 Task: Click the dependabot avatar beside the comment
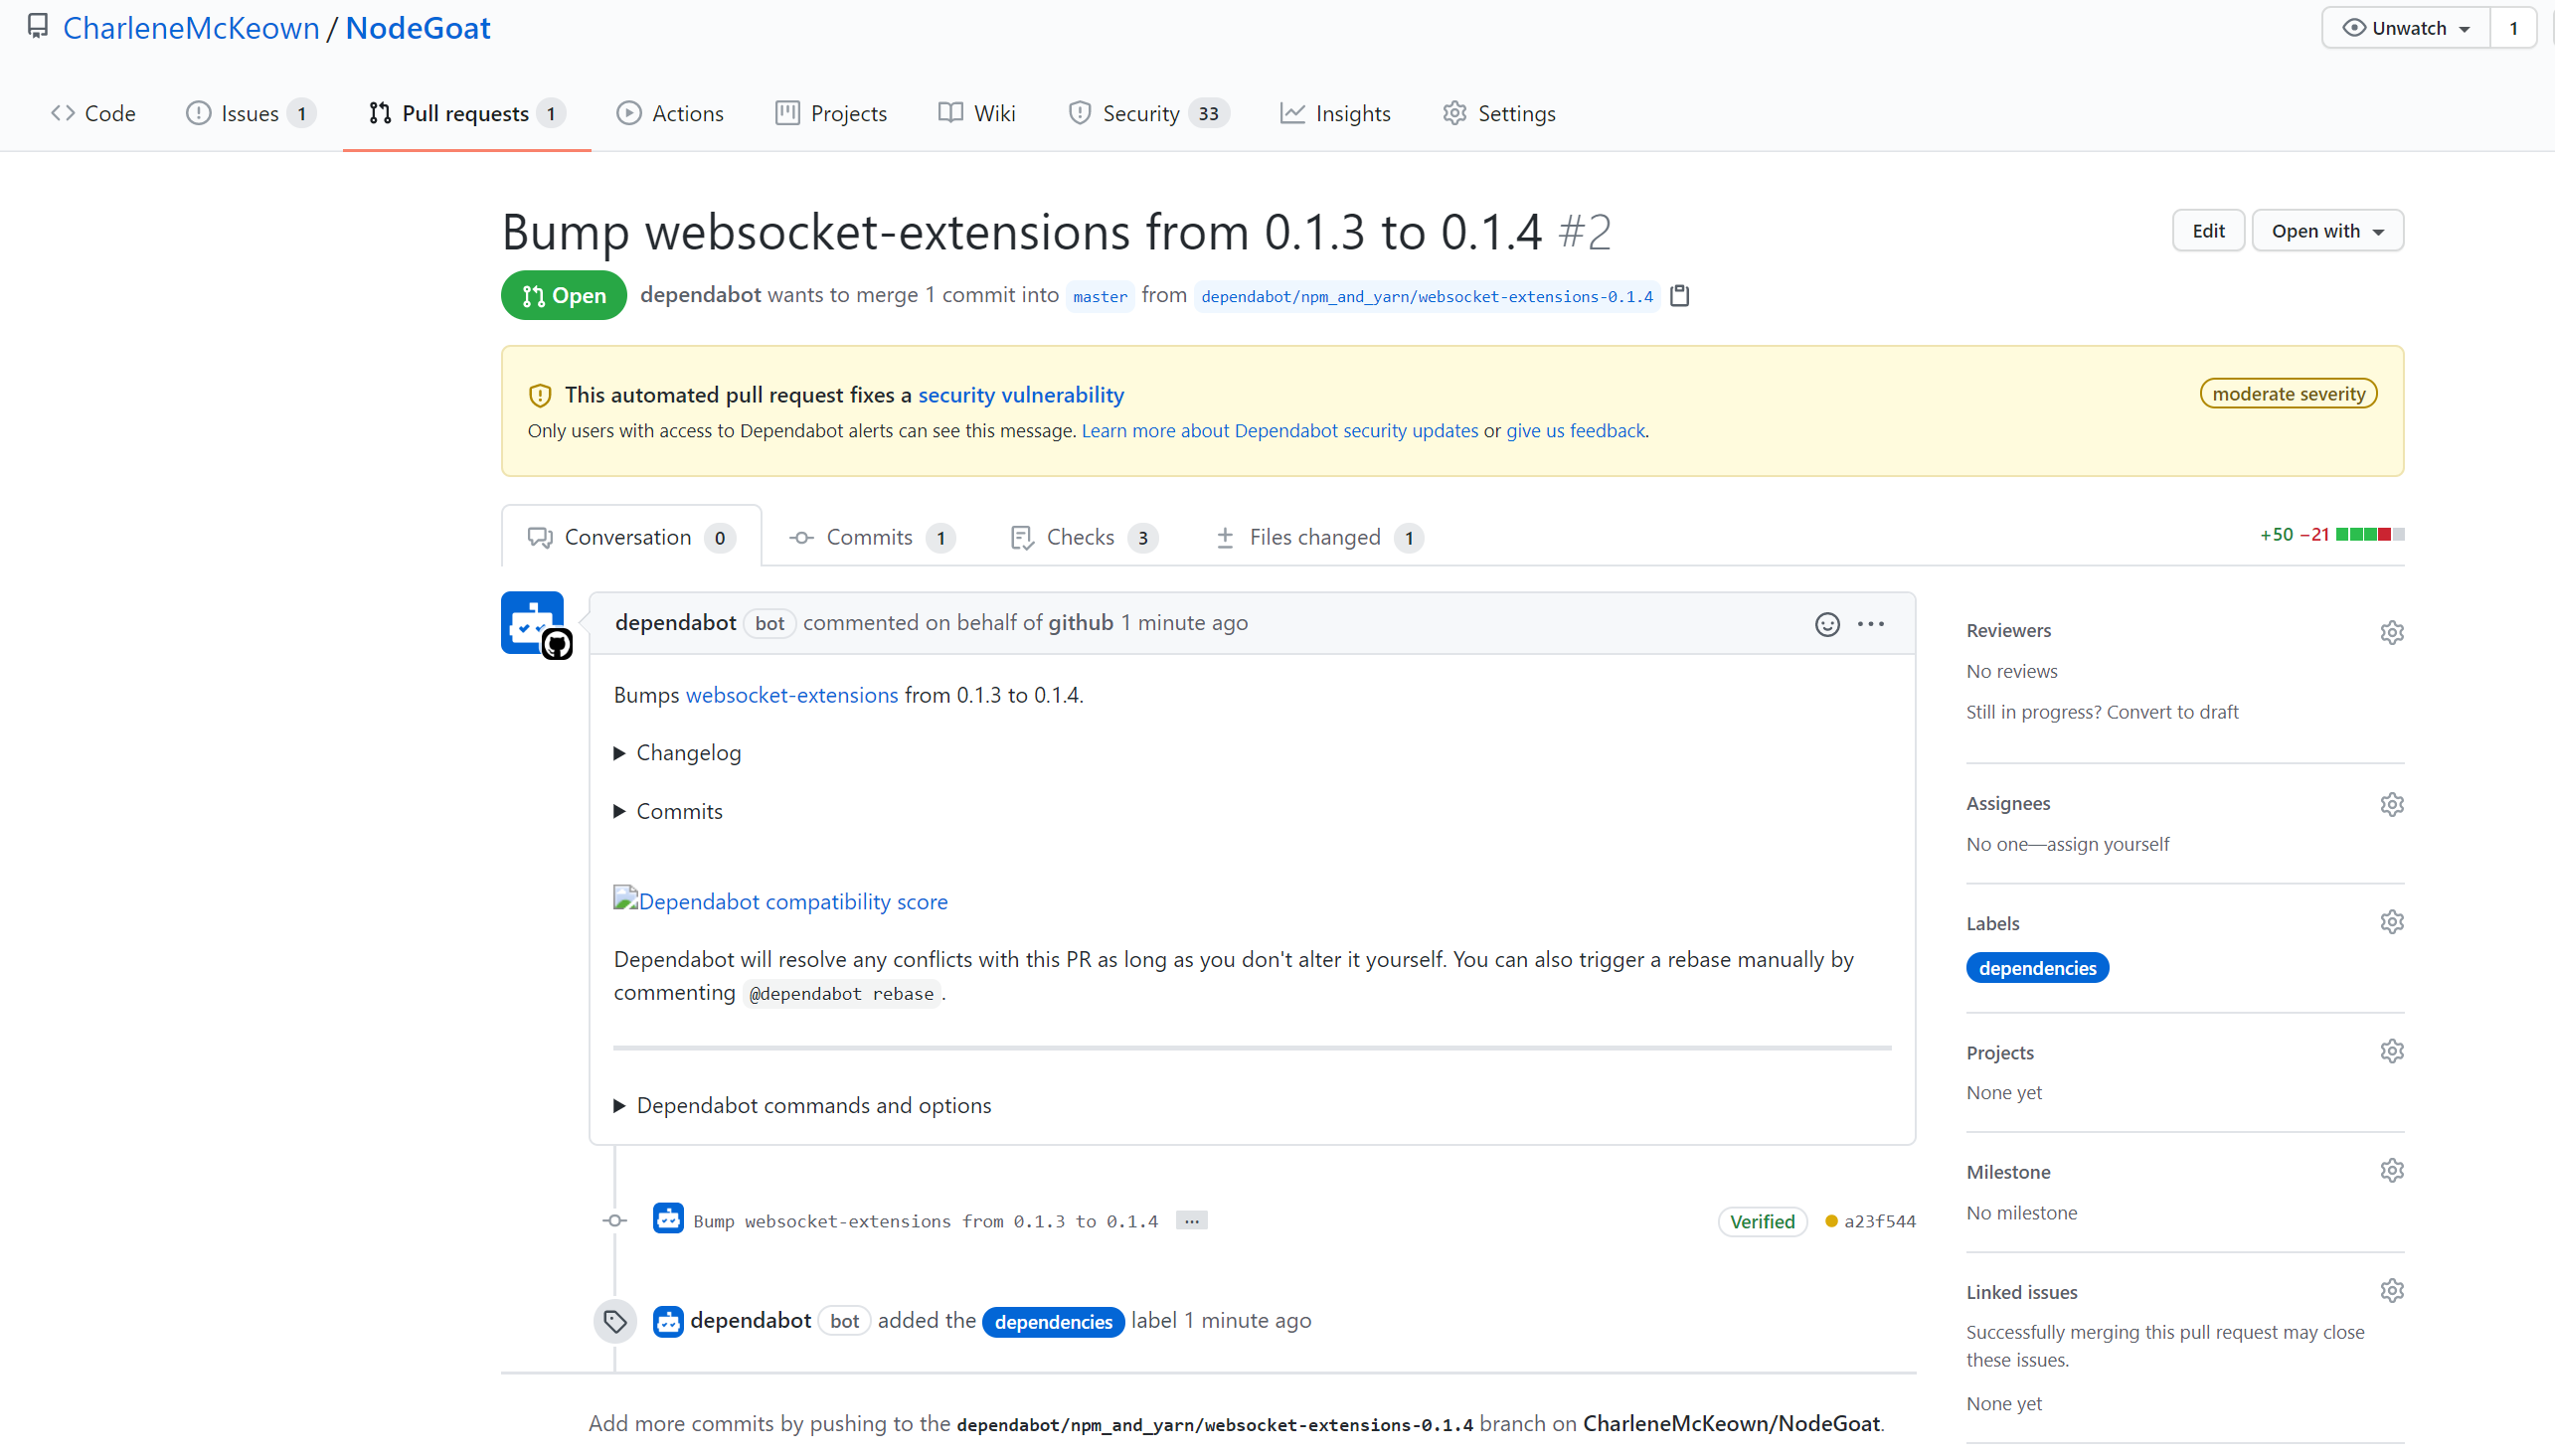[x=533, y=623]
